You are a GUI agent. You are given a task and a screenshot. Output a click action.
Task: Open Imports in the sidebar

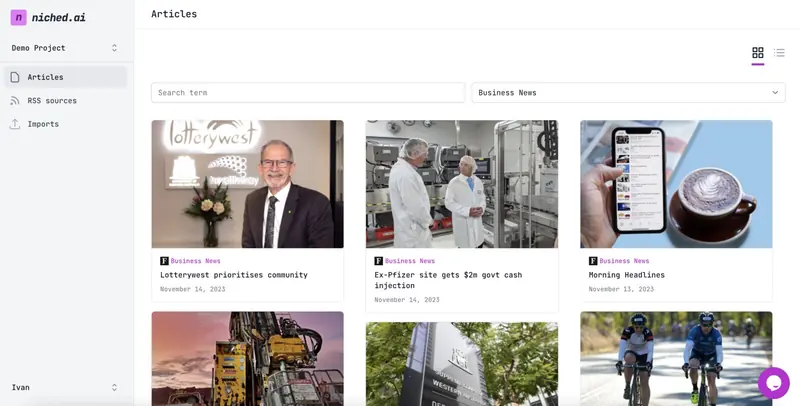point(66,124)
